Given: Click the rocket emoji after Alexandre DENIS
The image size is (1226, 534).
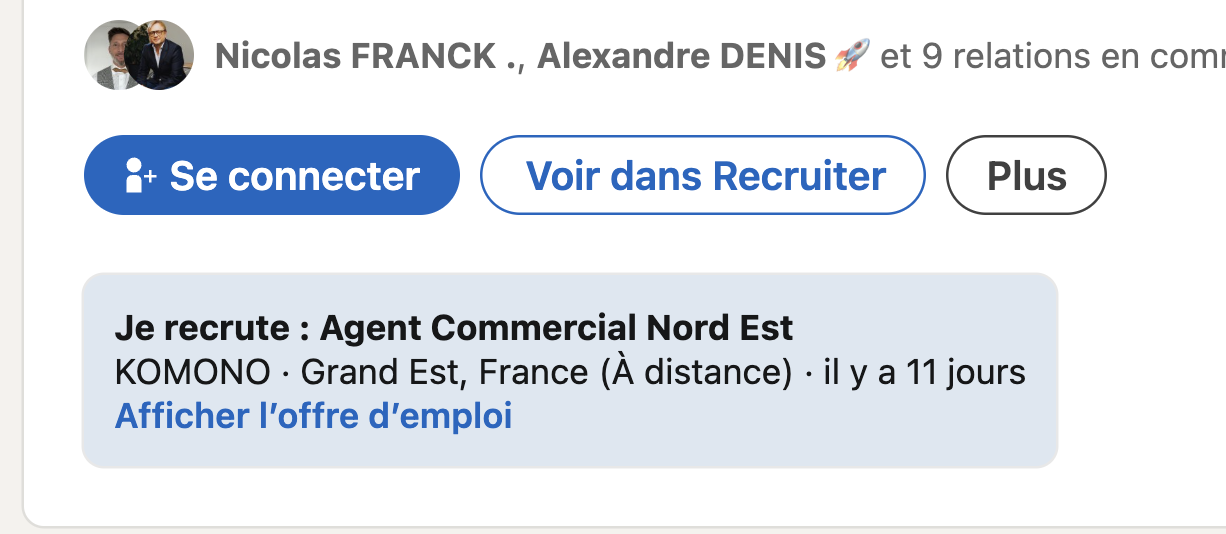Looking at the screenshot, I should tap(851, 56).
